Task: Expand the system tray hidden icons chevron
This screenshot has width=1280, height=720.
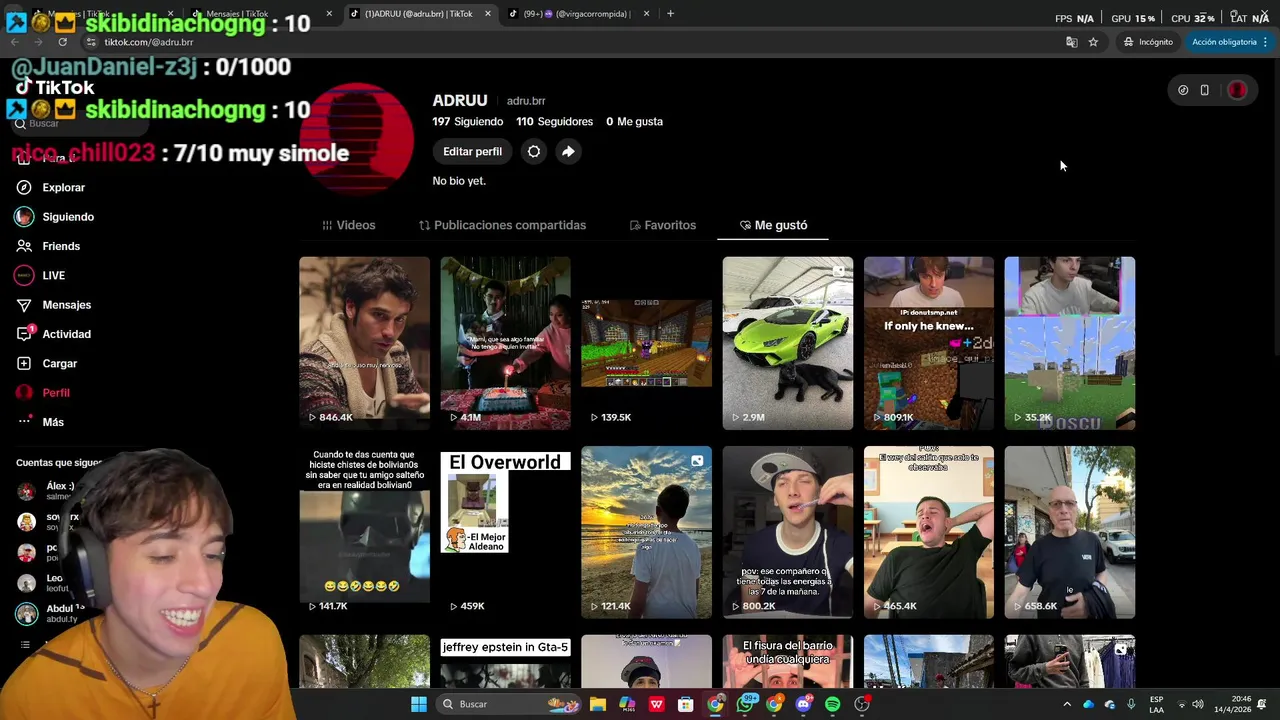Action: 1066,704
